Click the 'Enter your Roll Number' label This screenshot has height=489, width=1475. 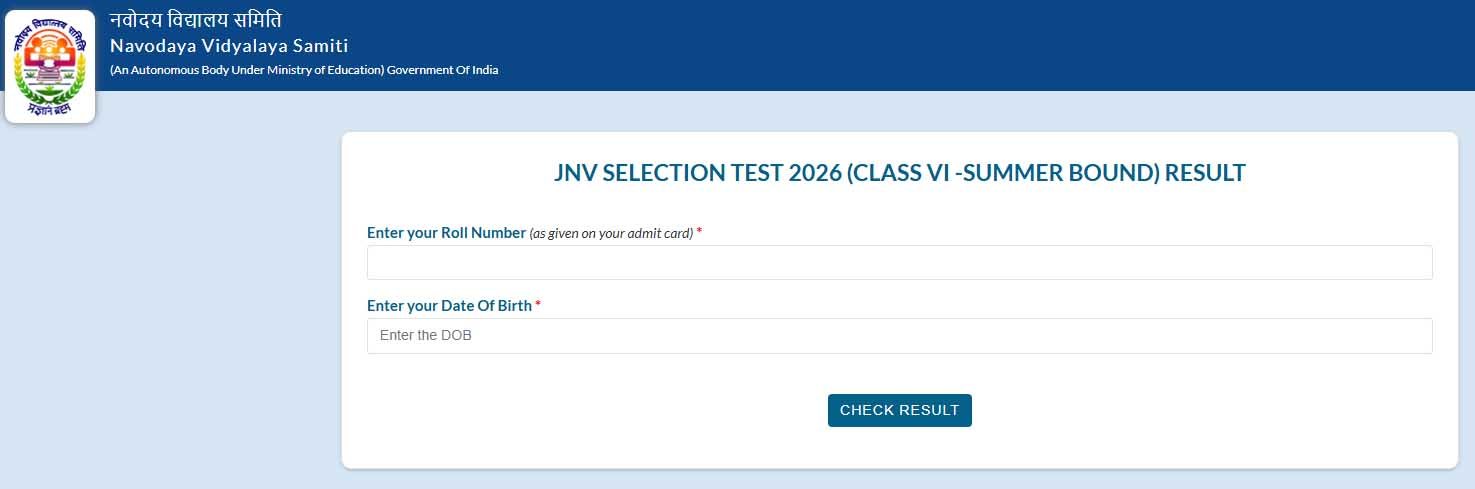(446, 233)
